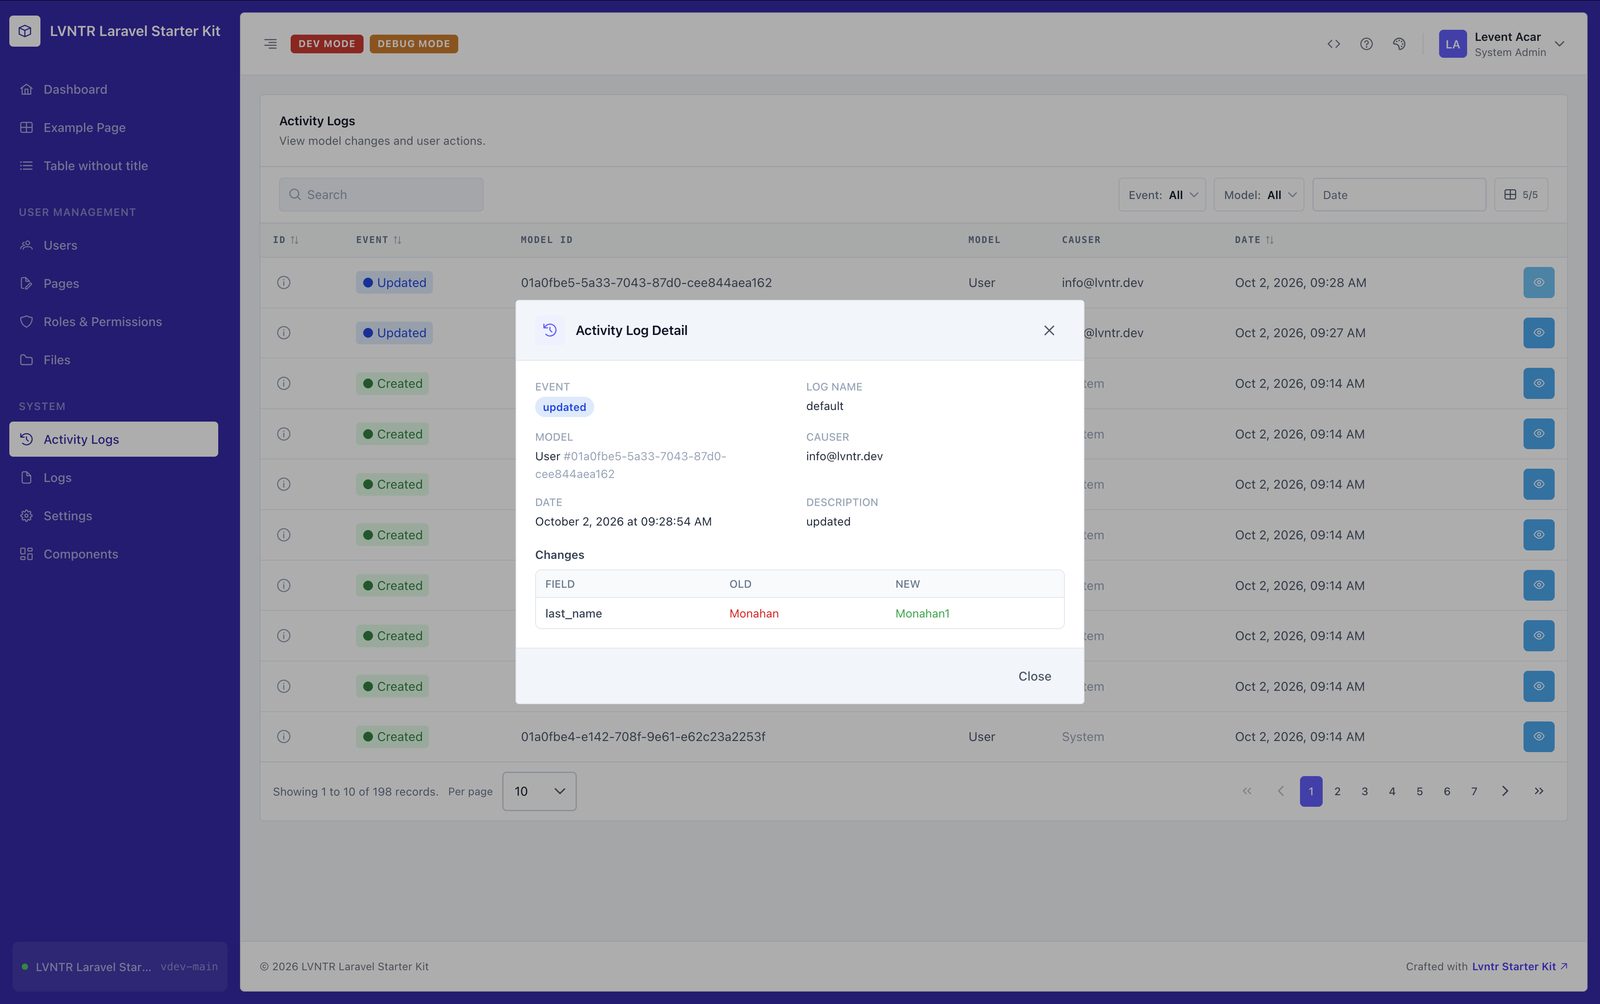Click the LVNTR cube logo icon
Image resolution: width=1600 pixels, height=1004 pixels.
[x=25, y=31]
